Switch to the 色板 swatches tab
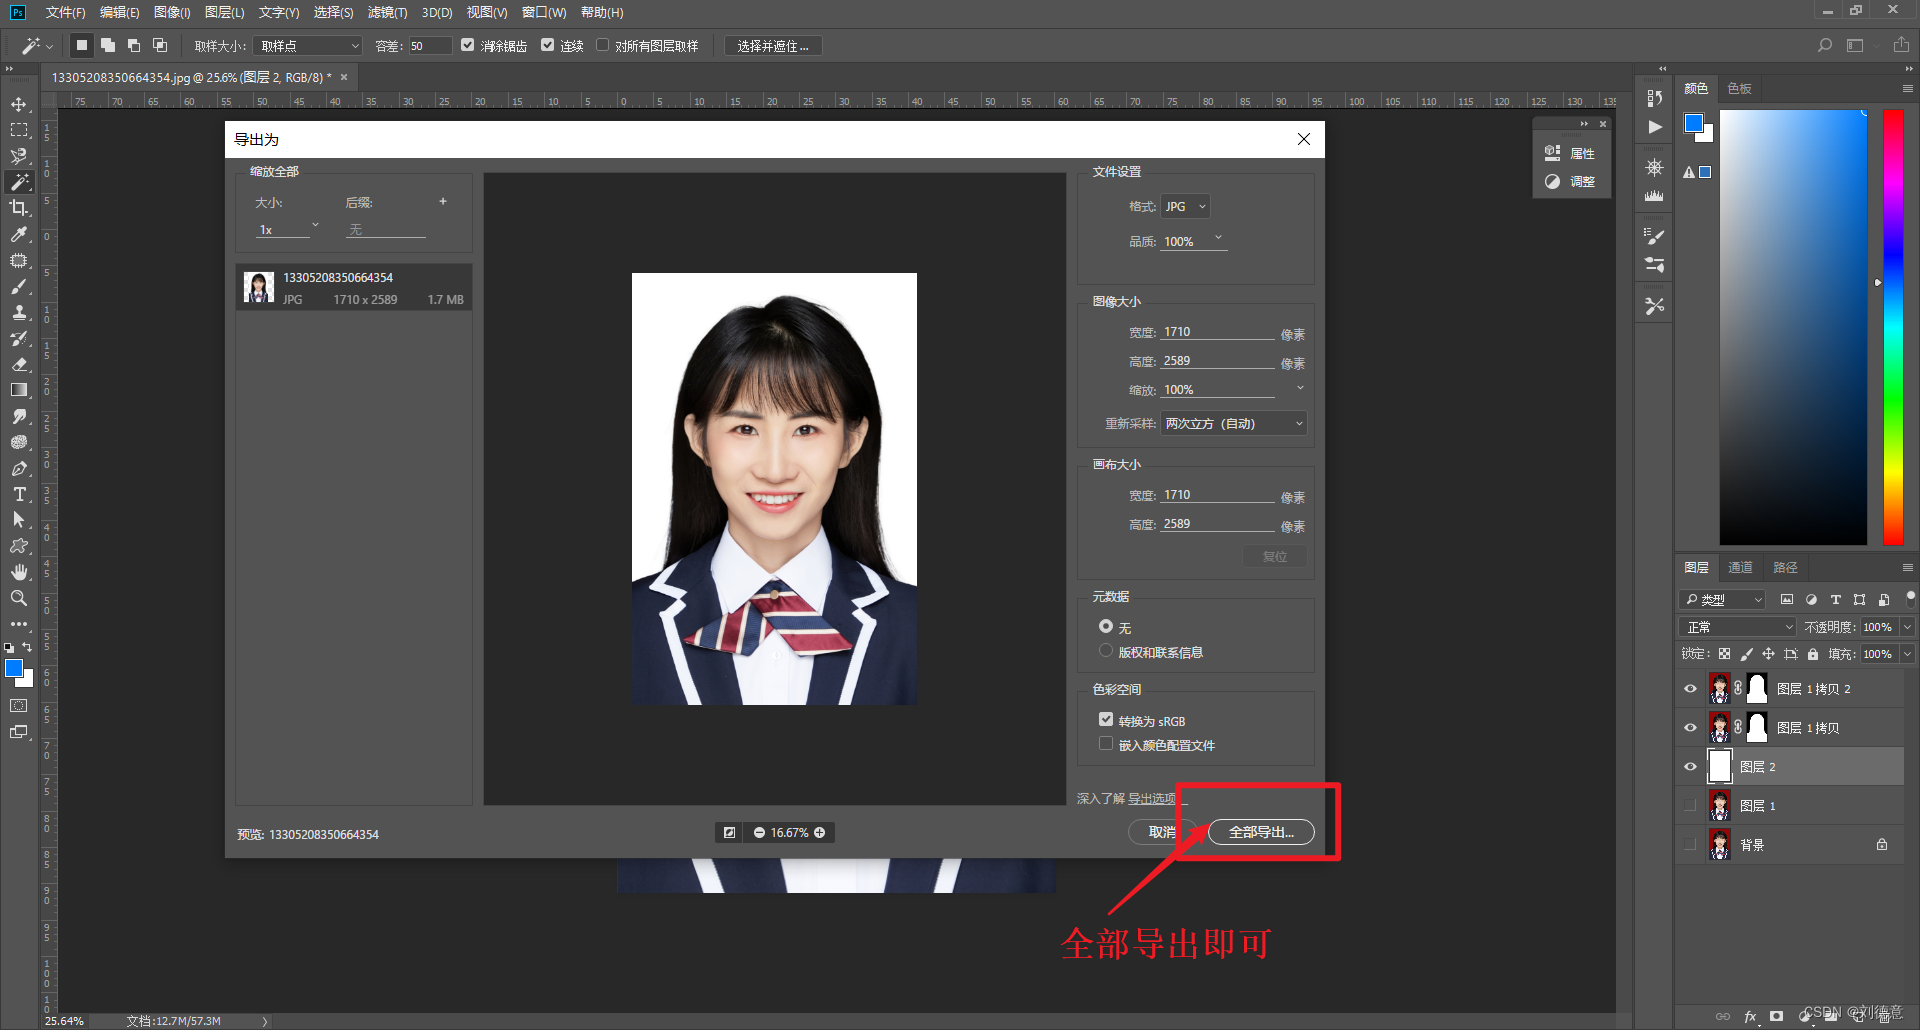Viewport: 1920px width, 1030px height. coord(1739,88)
